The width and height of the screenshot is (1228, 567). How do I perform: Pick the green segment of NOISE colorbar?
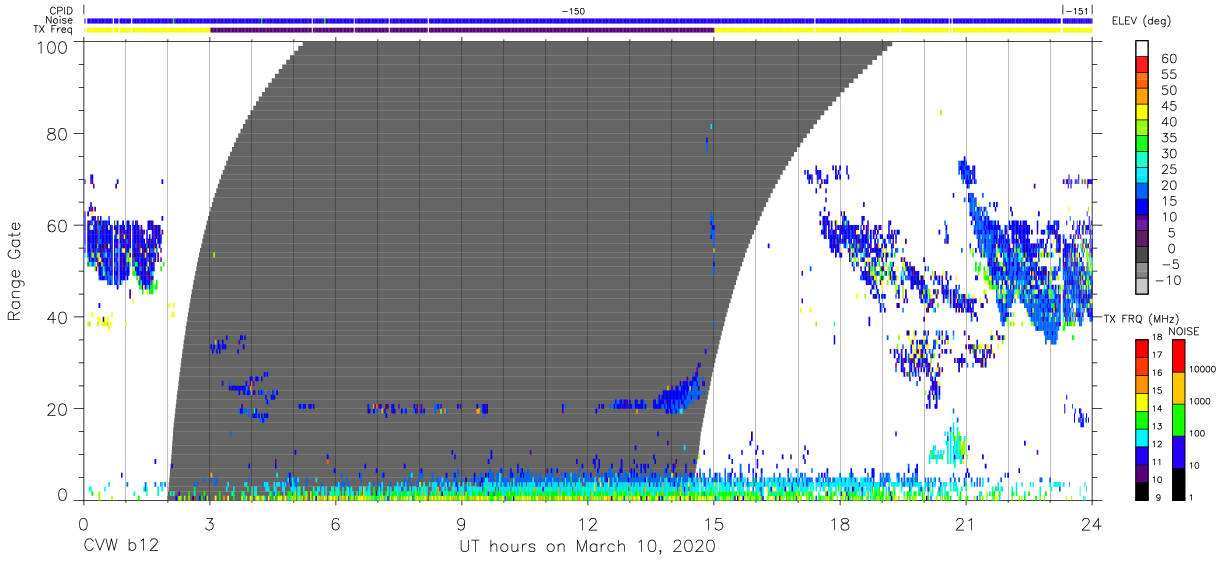1177,419
